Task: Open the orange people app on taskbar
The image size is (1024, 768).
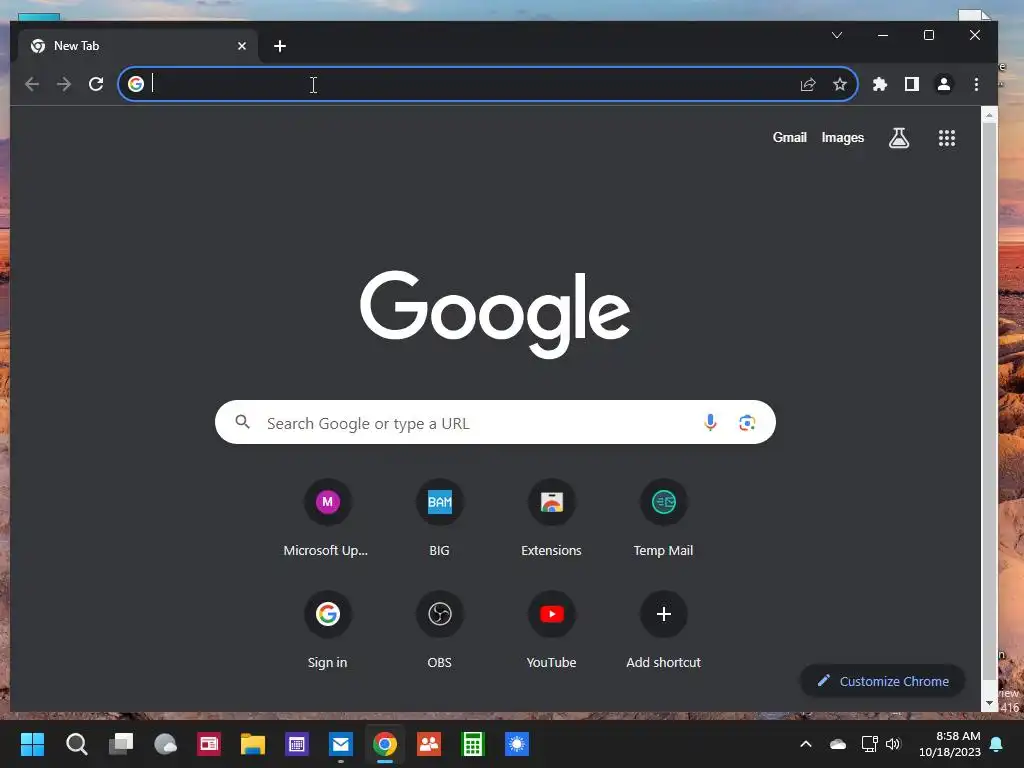Action: pyautogui.click(x=429, y=744)
